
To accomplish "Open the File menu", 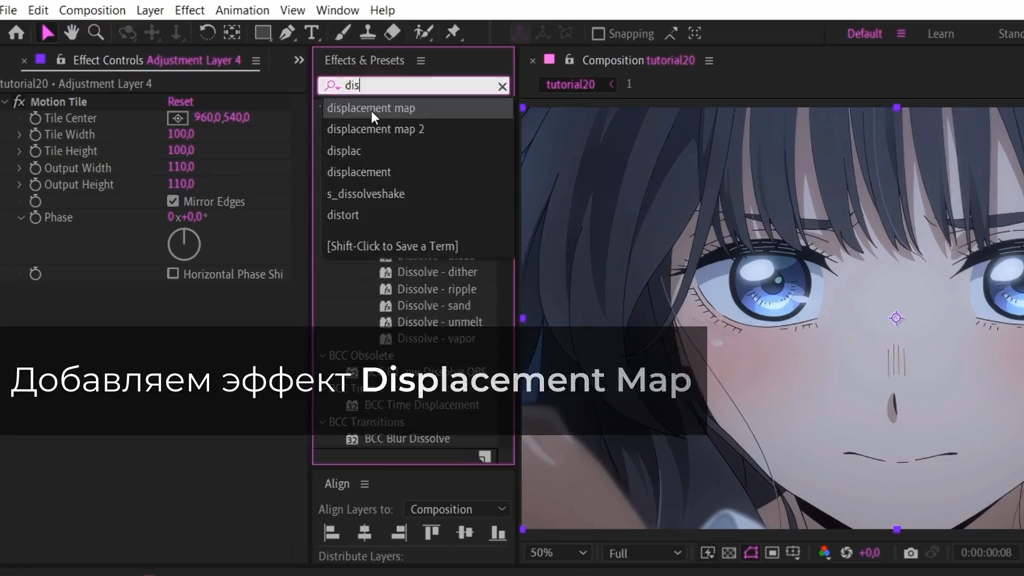I will (x=8, y=10).
